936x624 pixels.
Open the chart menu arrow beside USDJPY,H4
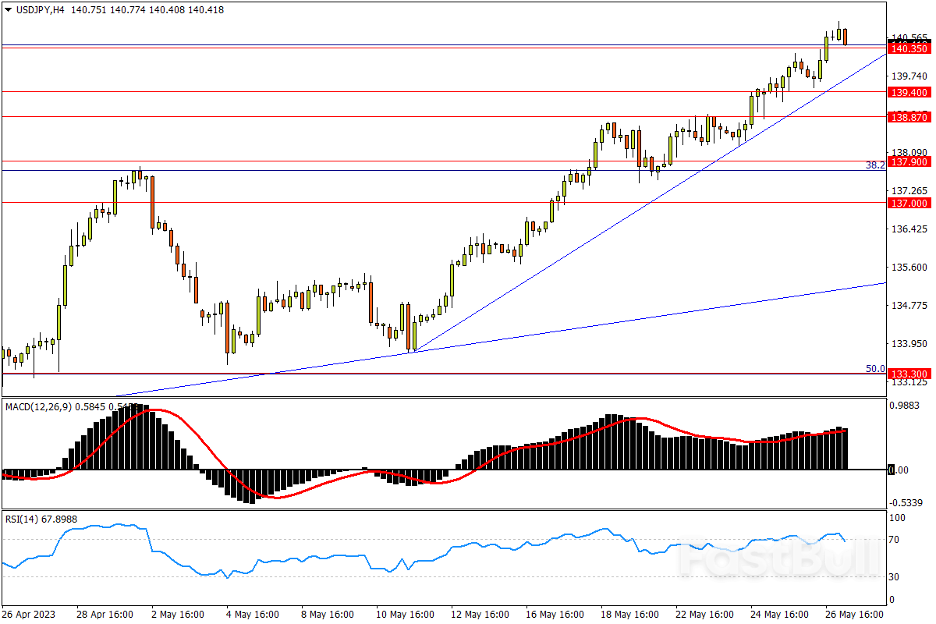coord(8,9)
